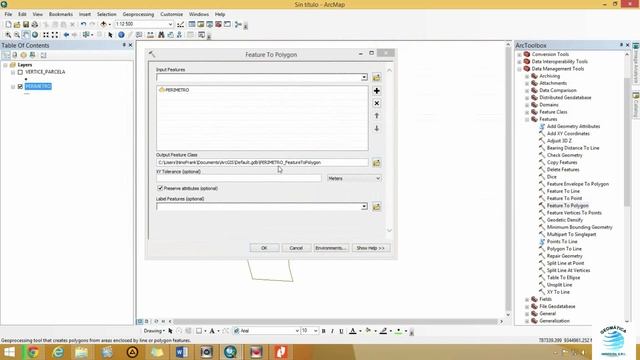
Task: Click the Find binoculars icon
Action: [x=161, y=35]
